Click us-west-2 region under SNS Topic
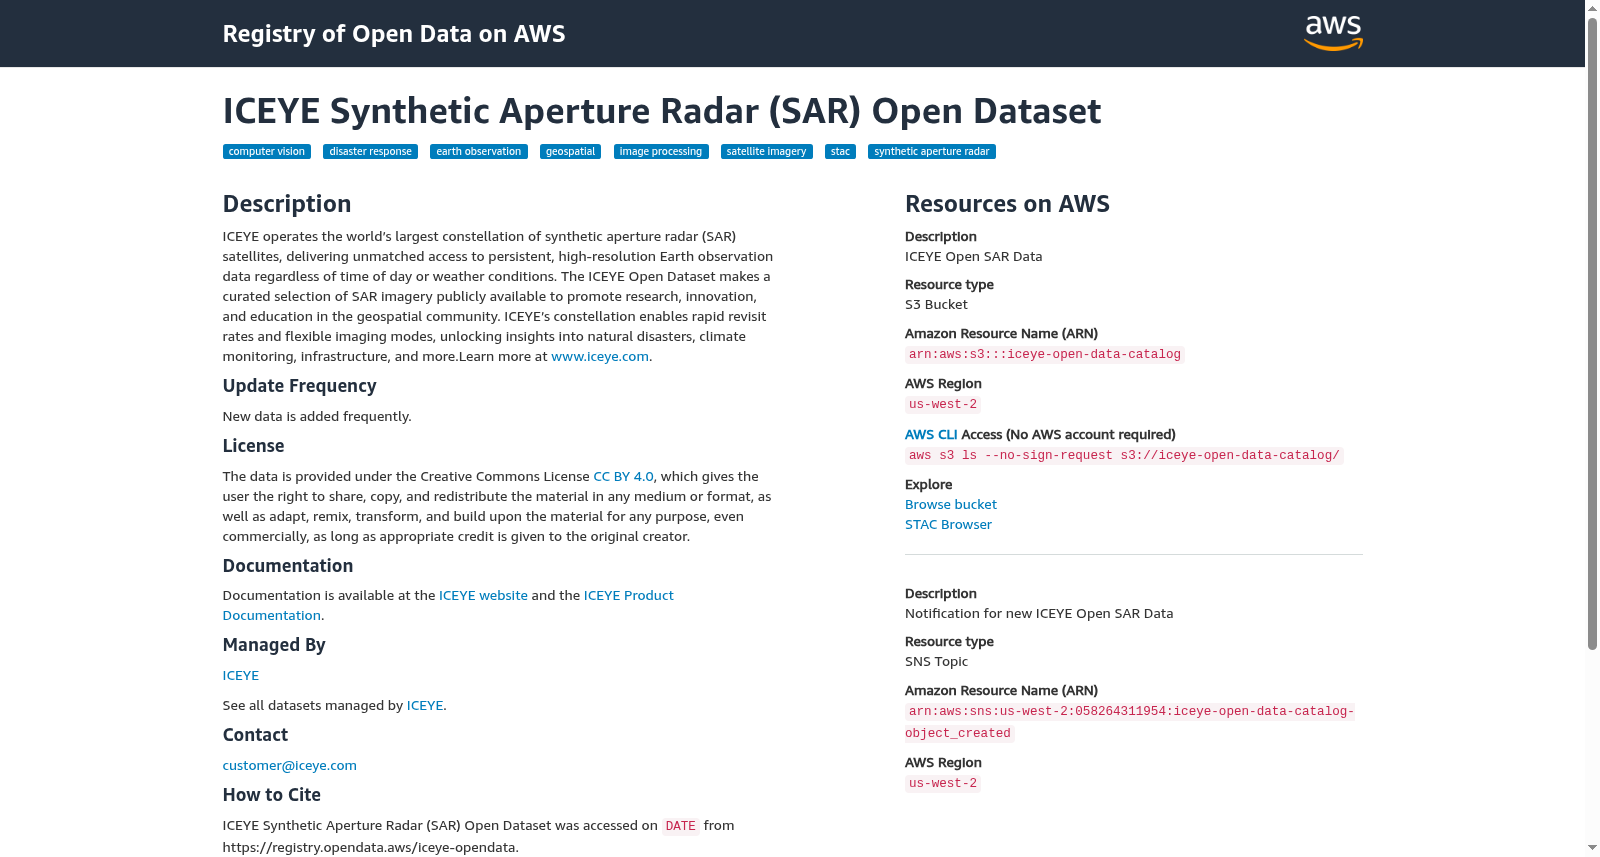The image size is (1600, 857). [943, 784]
